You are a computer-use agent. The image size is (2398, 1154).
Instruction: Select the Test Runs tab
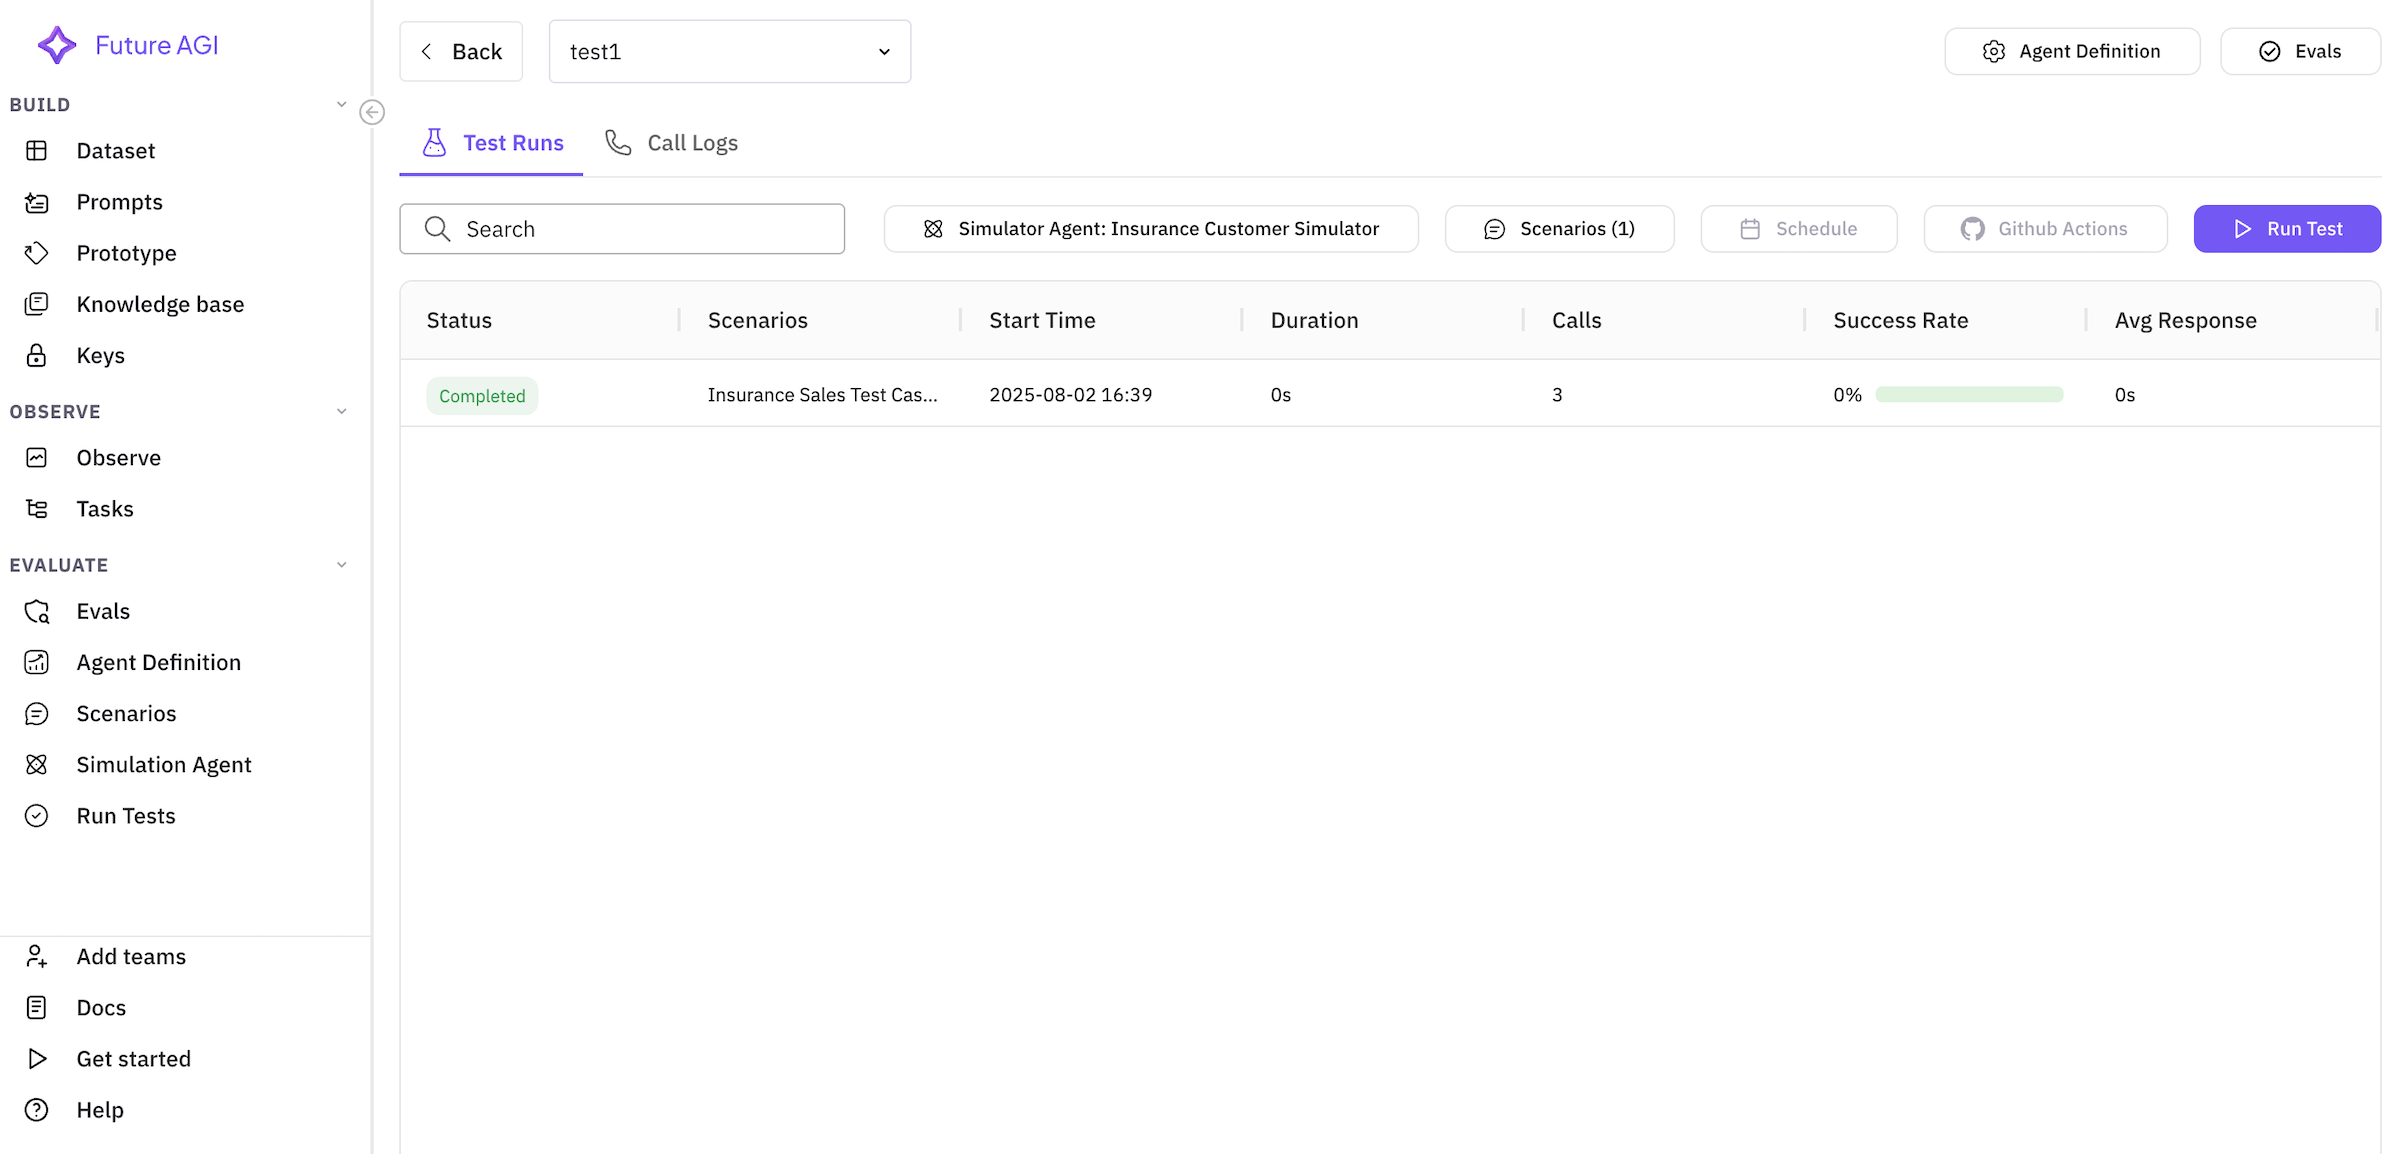tap(492, 143)
